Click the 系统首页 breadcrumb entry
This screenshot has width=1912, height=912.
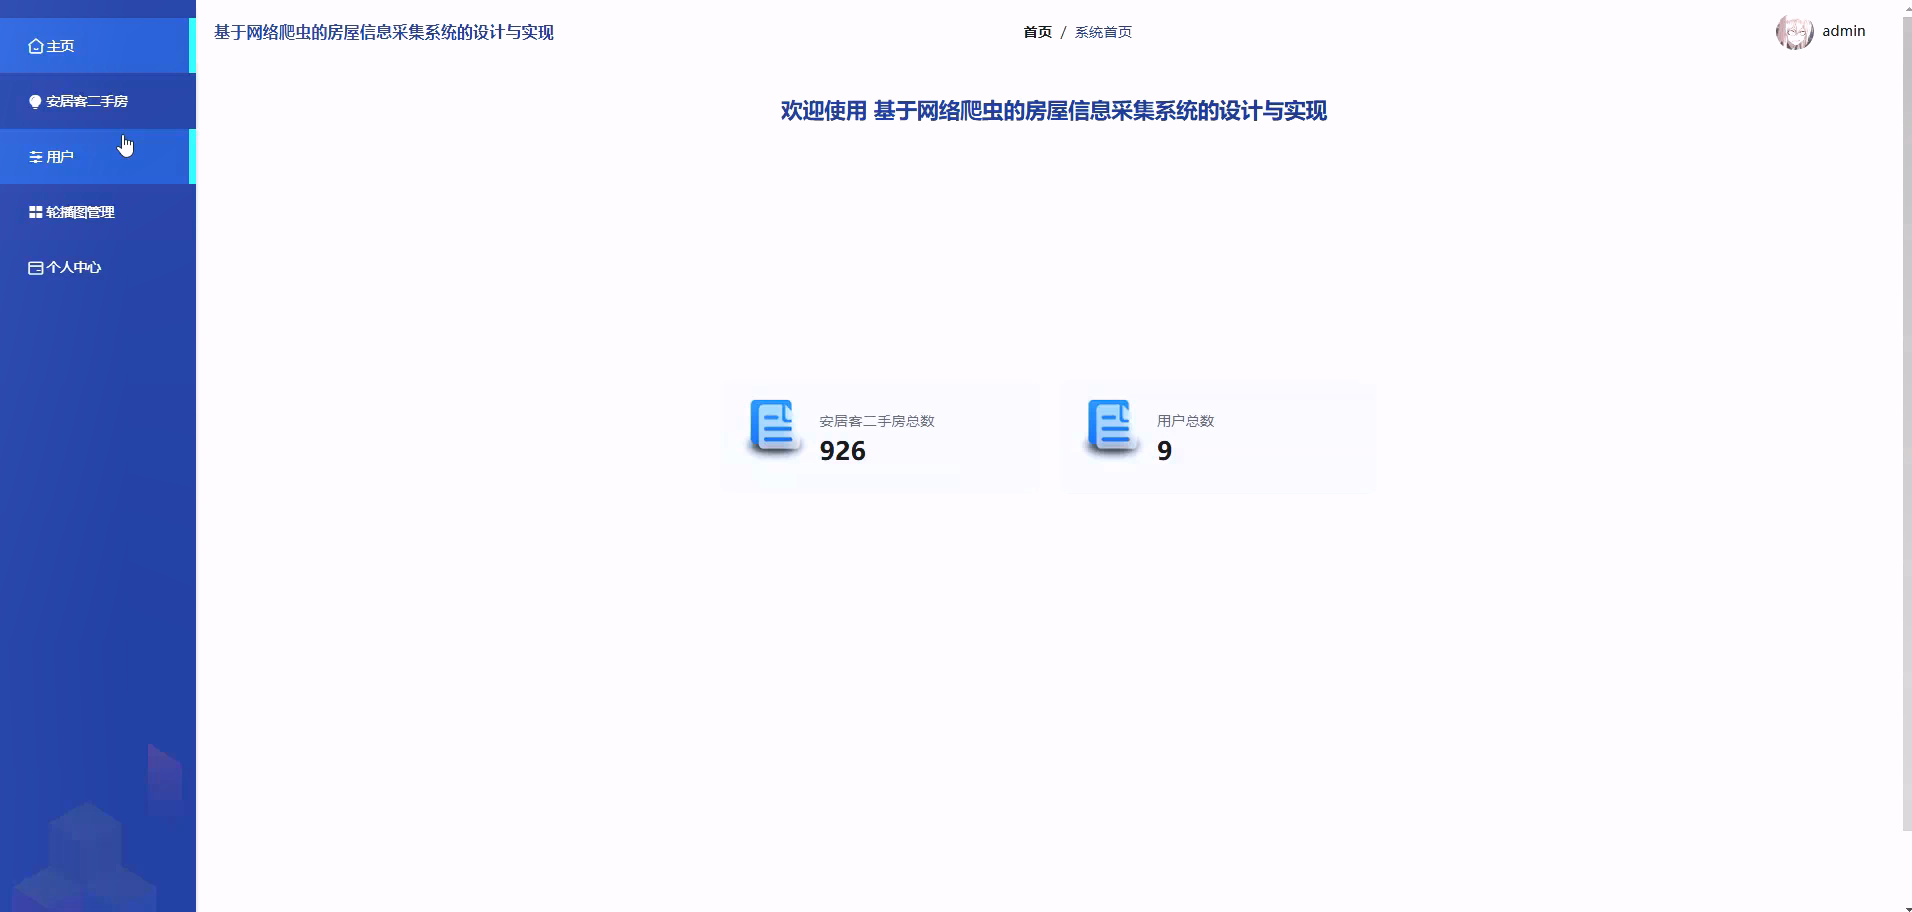pyautogui.click(x=1103, y=31)
